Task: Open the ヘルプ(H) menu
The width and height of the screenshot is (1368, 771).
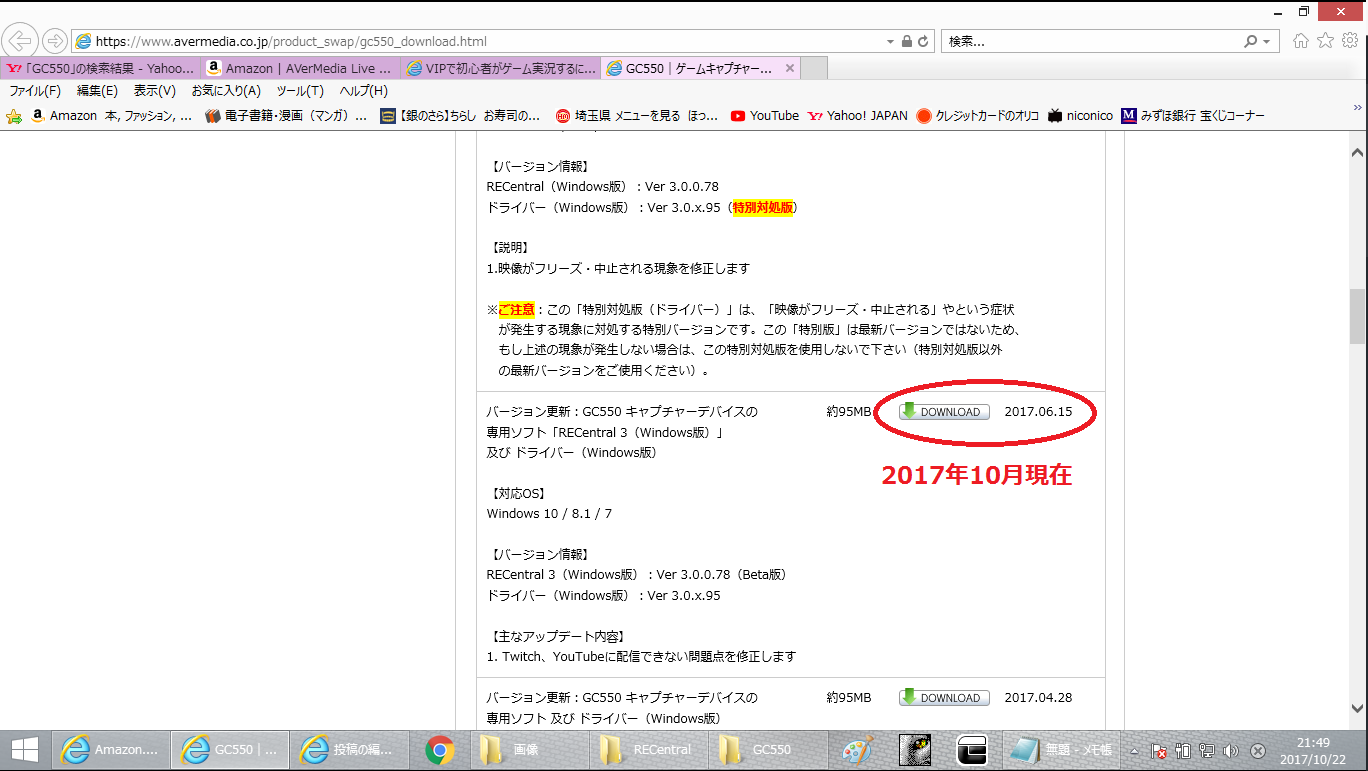Action: 363,91
